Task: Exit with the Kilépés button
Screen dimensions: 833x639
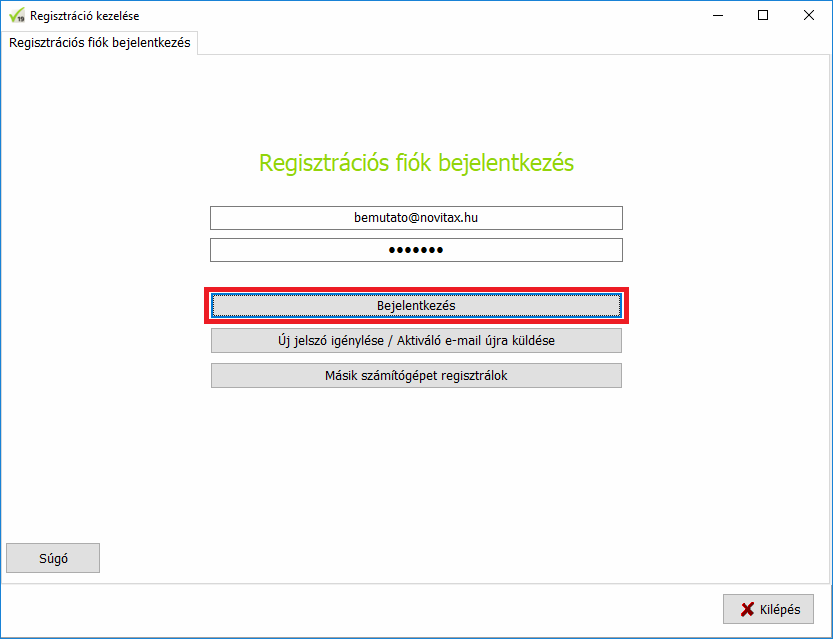Action: [768, 609]
